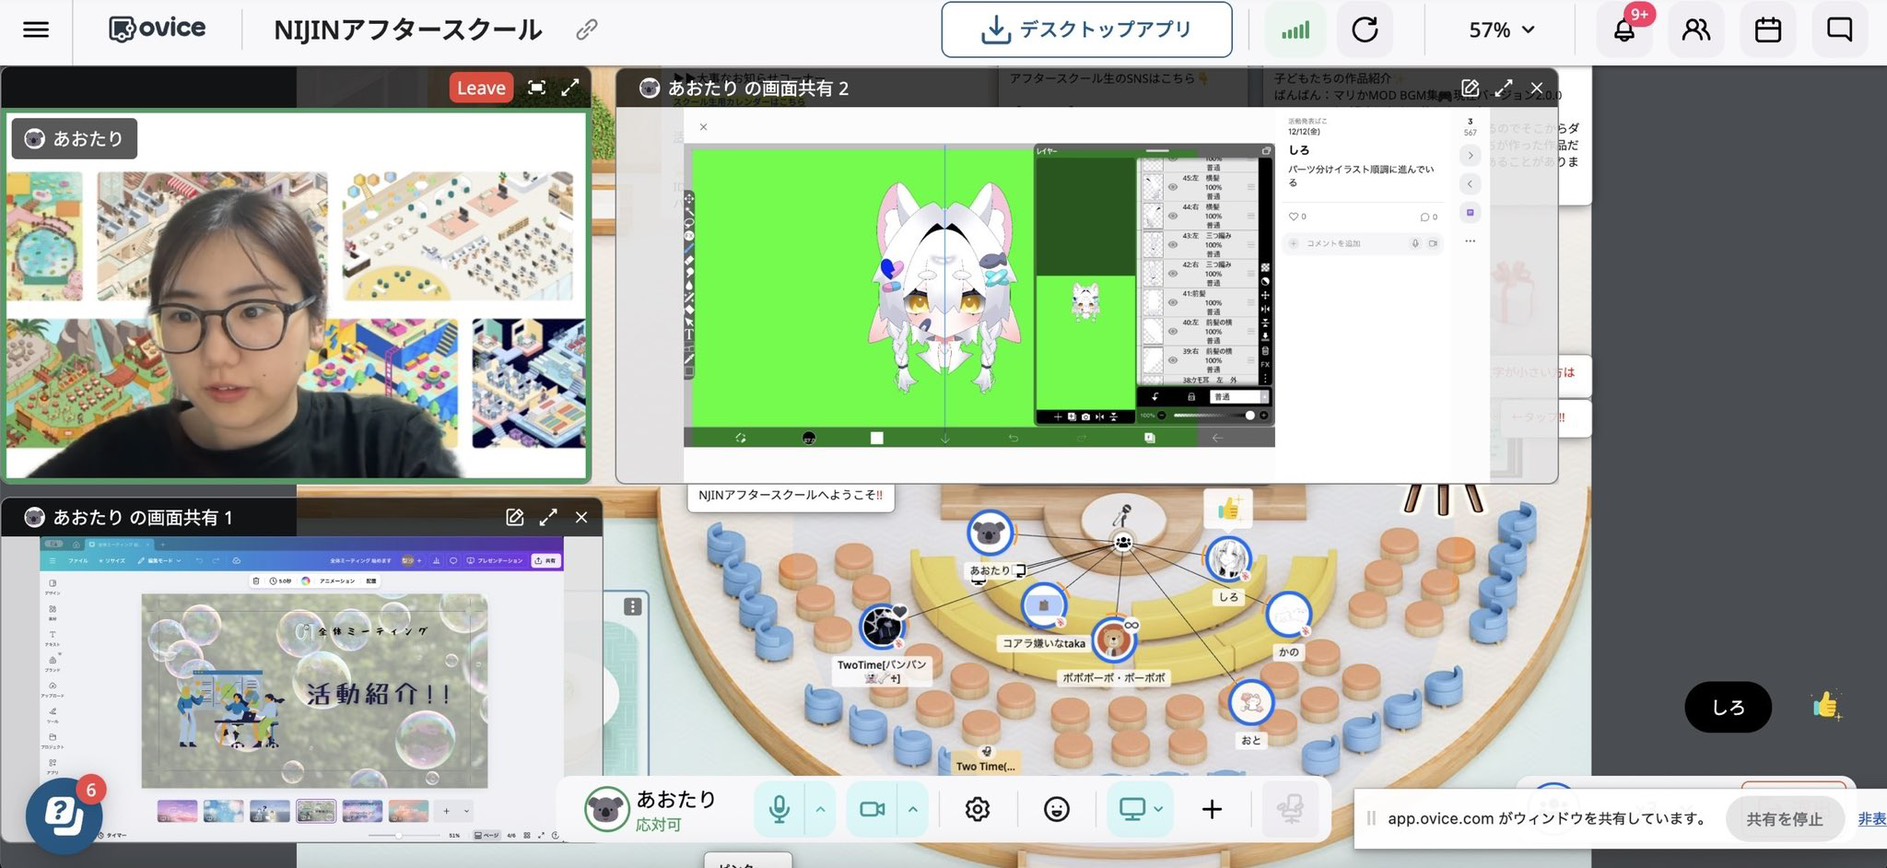This screenshot has height=868, width=1887.
Task: Click the ovice logo
Action: [157, 29]
